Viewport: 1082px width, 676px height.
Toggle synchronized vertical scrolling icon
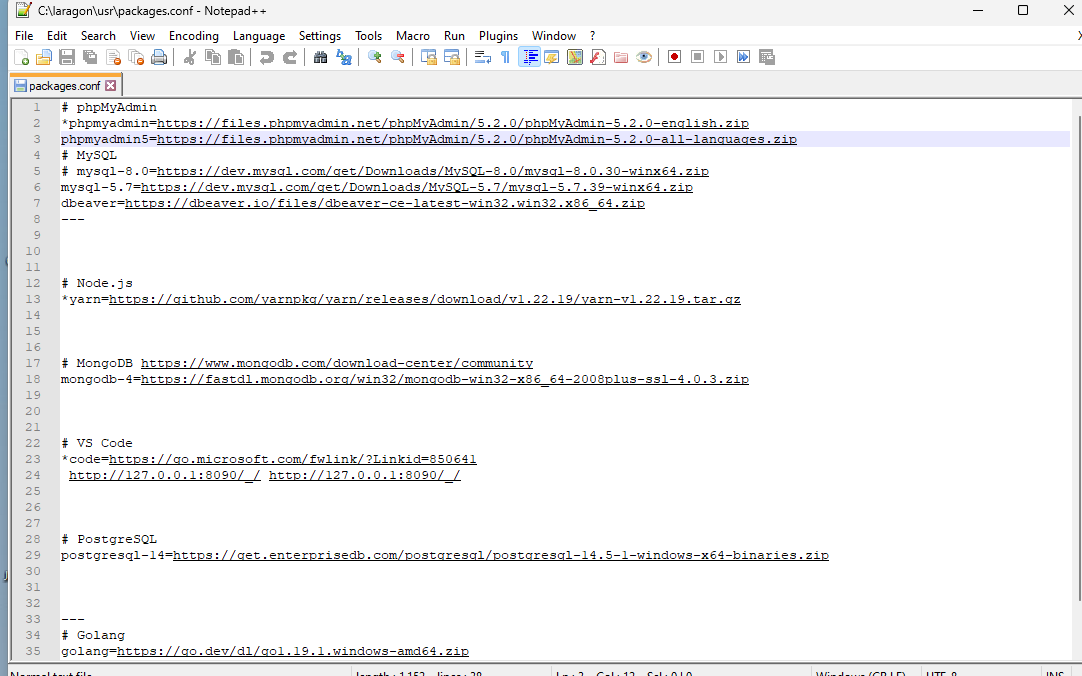pyautogui.click(x=429, y=57)
